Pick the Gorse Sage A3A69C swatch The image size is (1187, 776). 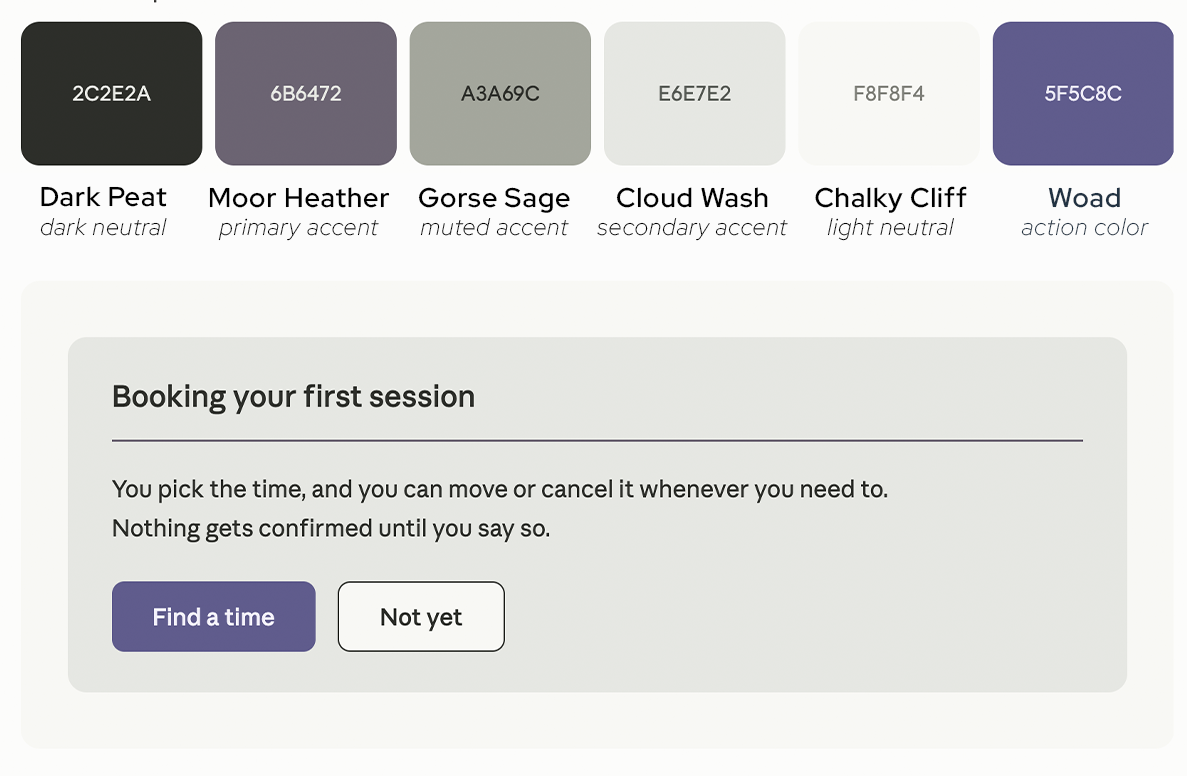[500, 93]
